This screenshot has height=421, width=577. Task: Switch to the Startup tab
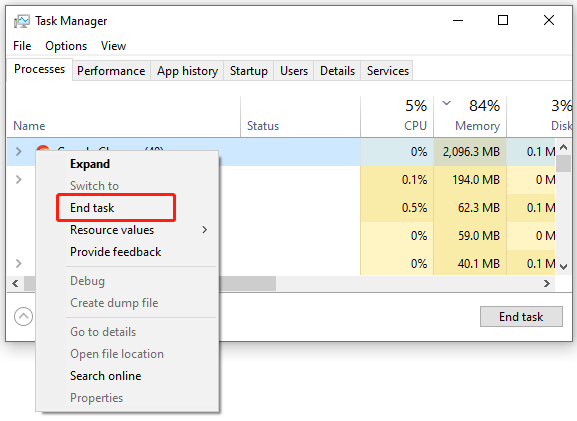click(x=249, y=71)
